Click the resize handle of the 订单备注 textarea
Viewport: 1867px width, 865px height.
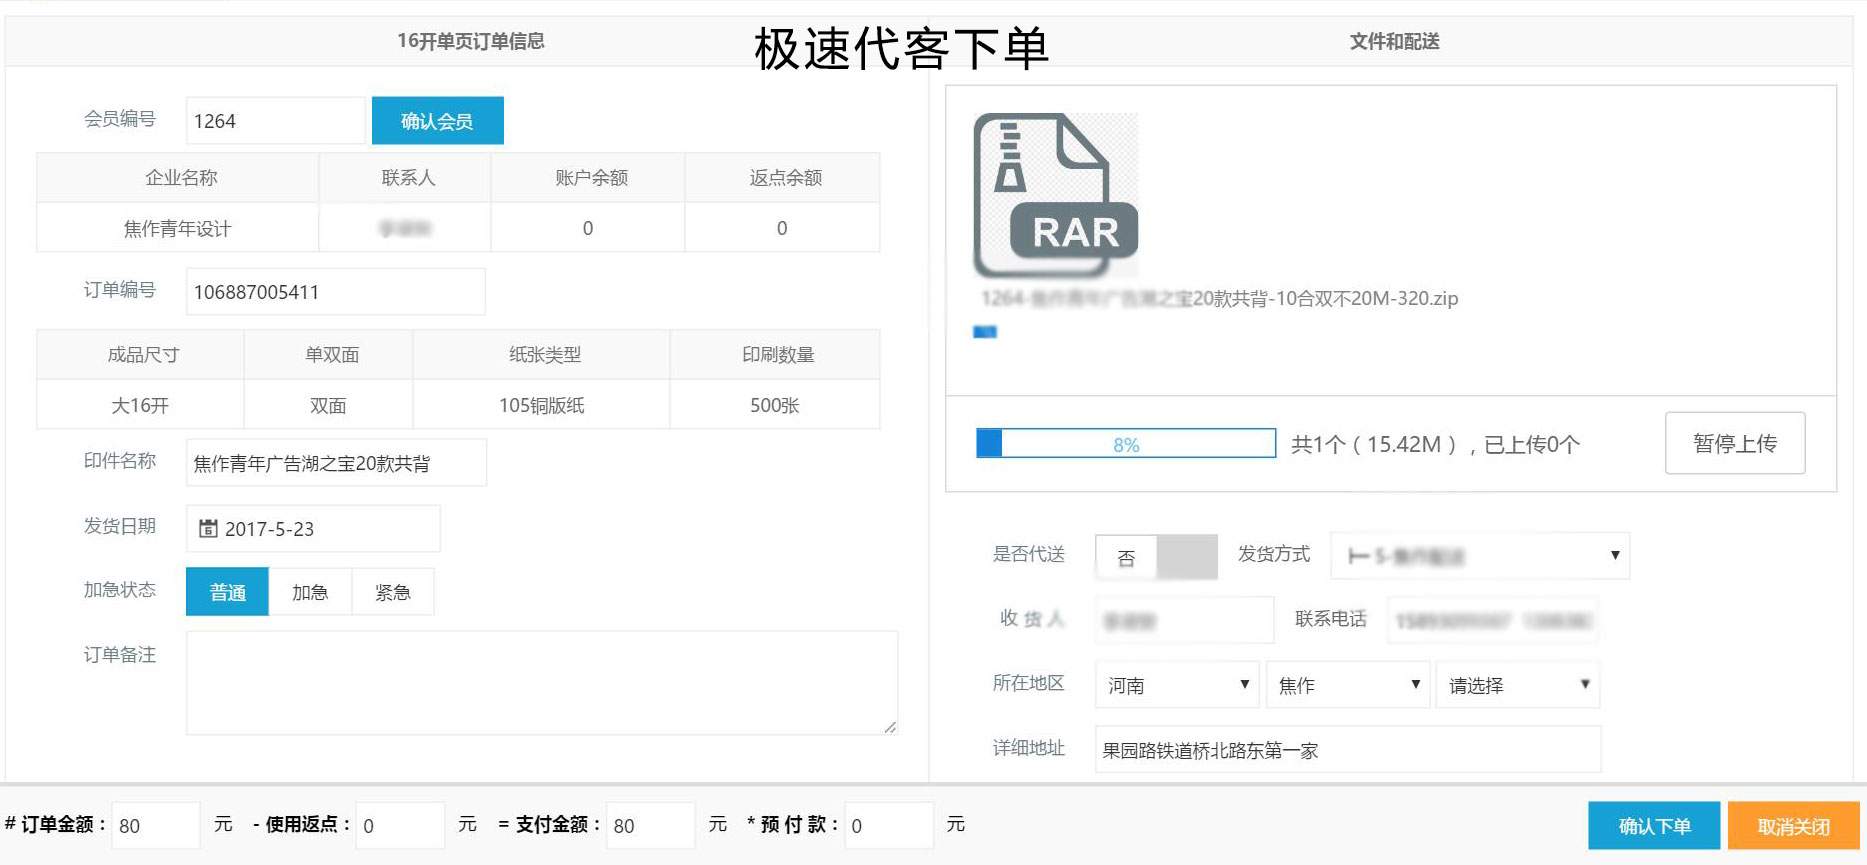[890, 727]
